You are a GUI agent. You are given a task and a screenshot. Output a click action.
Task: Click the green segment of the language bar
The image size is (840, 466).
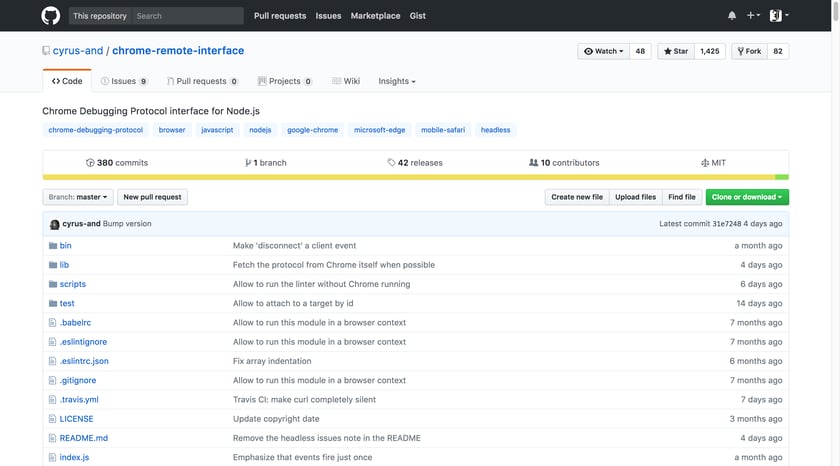[x=782, y=177]
